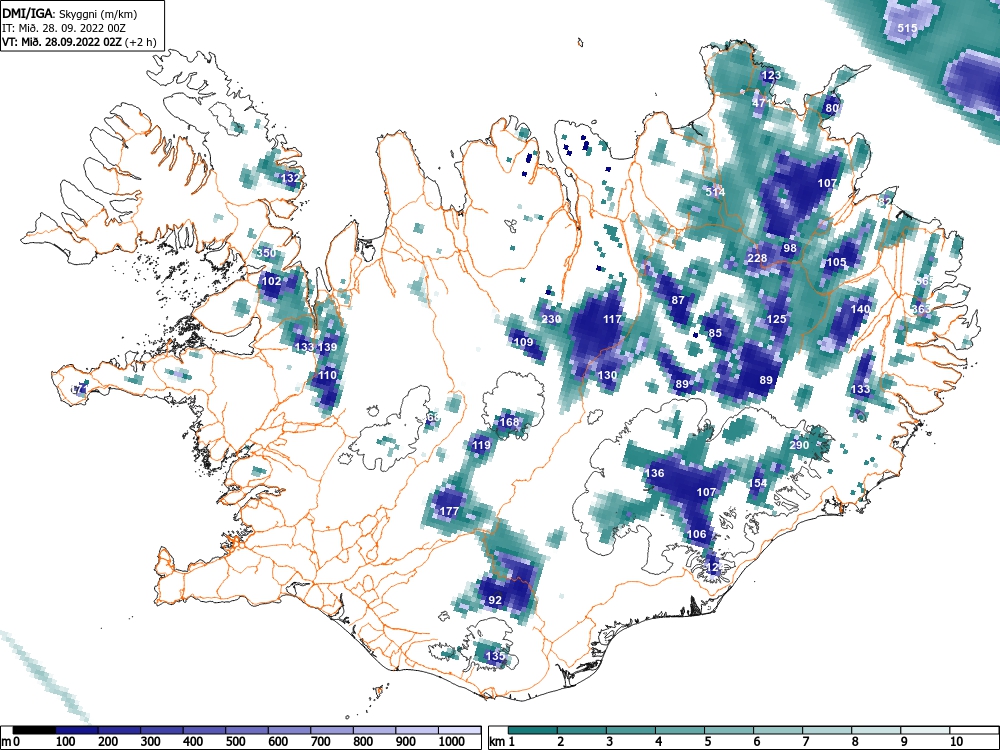Viewport: 1000px width, 750px height.
Task: Click the 'IT: Mið. 28. 09. 2022 00Z' line
Action: tap(63, 28)
